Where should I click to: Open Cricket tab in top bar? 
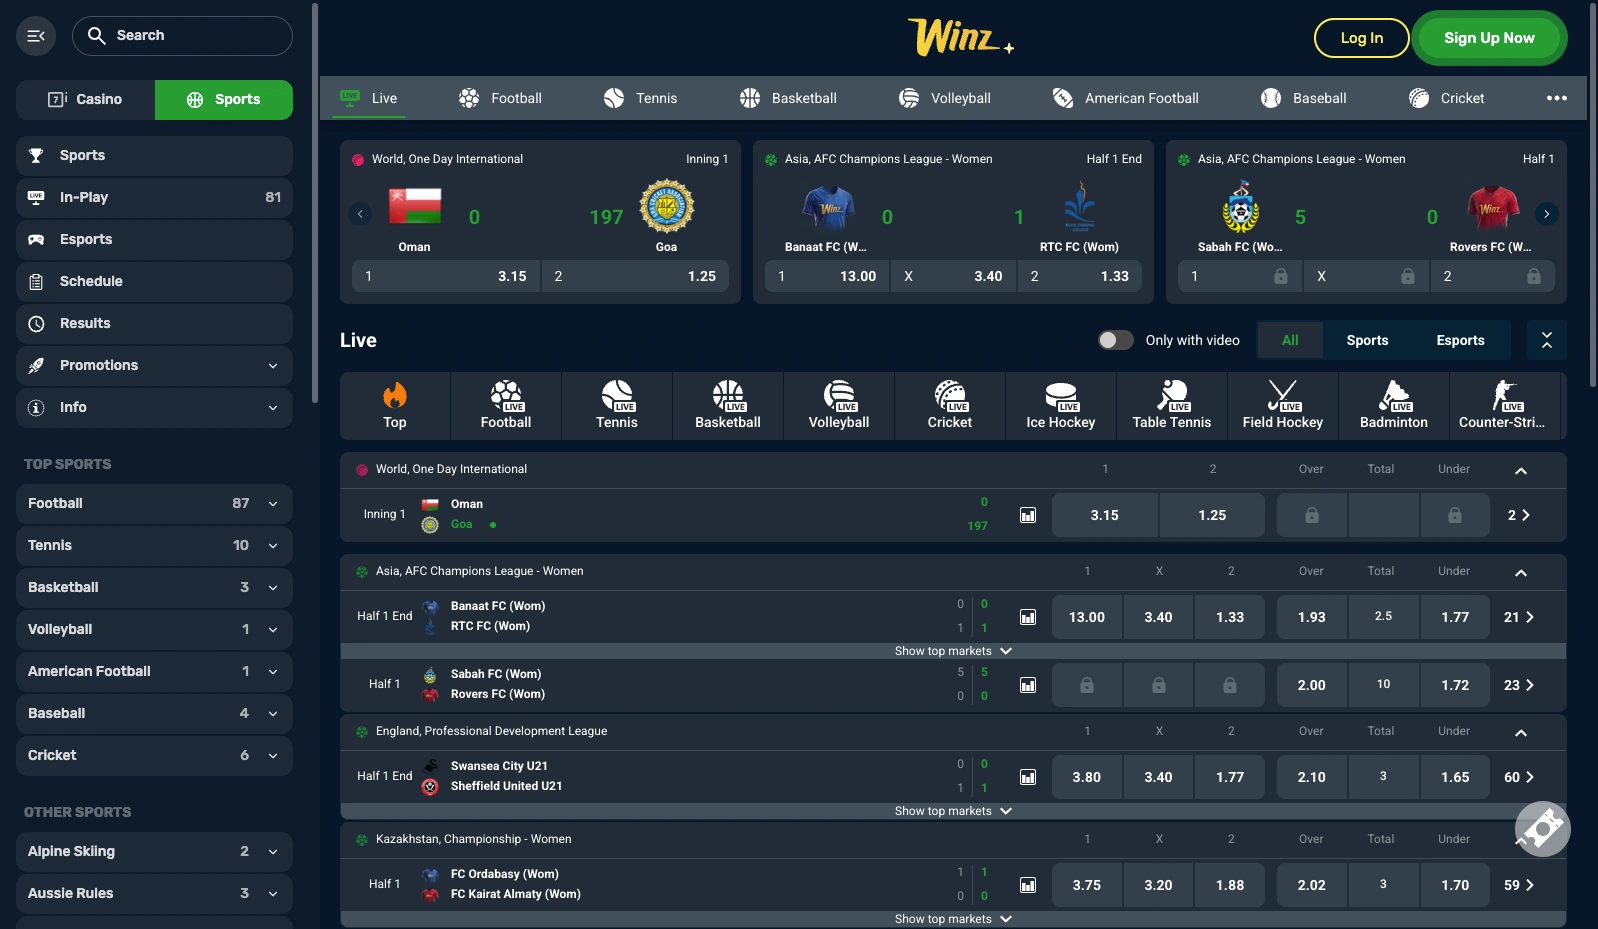(1446, 98)
